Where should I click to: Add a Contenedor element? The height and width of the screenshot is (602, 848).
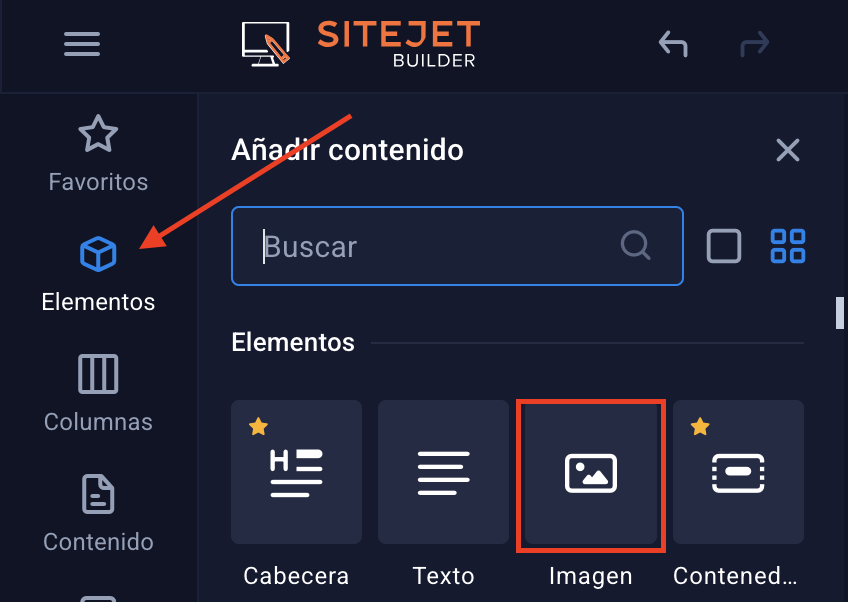point(738,472)
